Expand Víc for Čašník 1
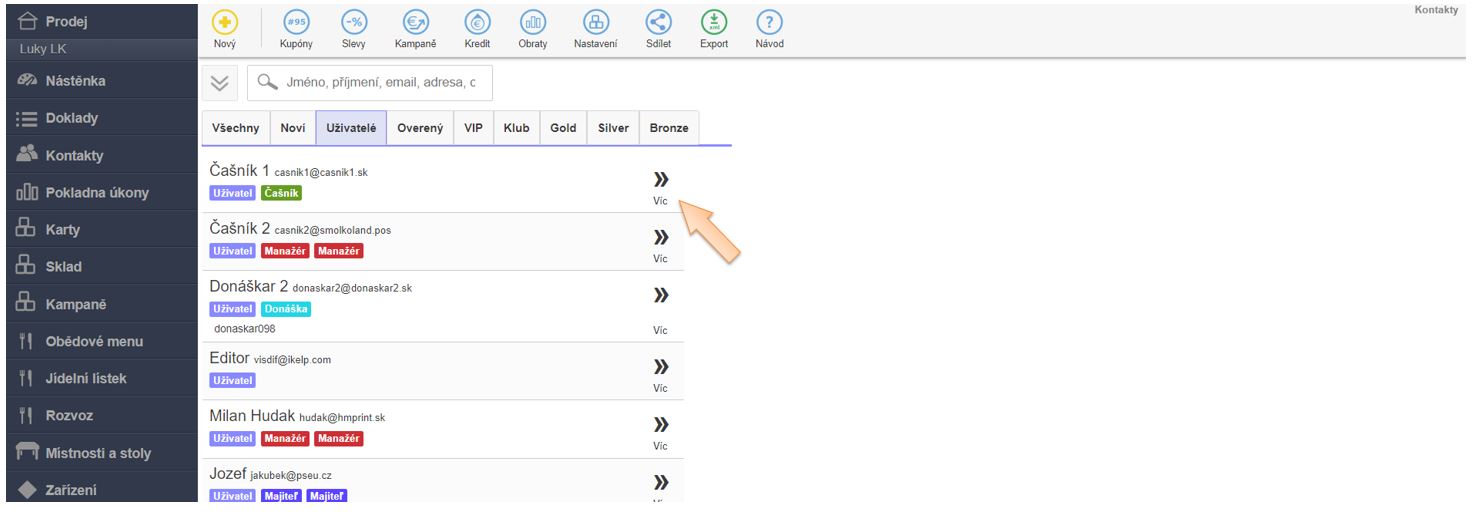 pyautogui.click(x=660, y=181)
